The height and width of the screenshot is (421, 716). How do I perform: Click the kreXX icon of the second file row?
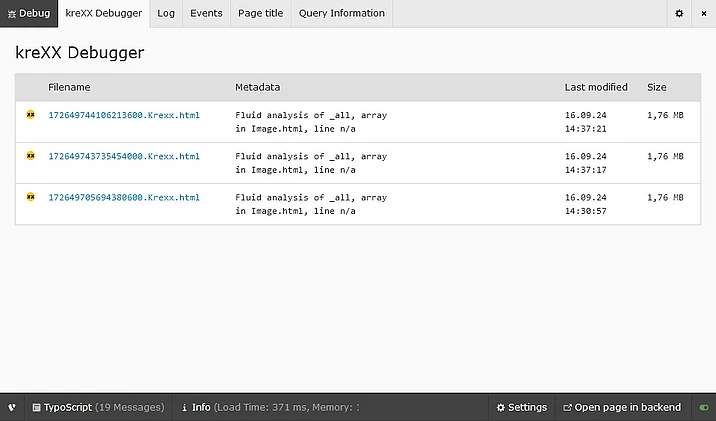click(30, 156)
